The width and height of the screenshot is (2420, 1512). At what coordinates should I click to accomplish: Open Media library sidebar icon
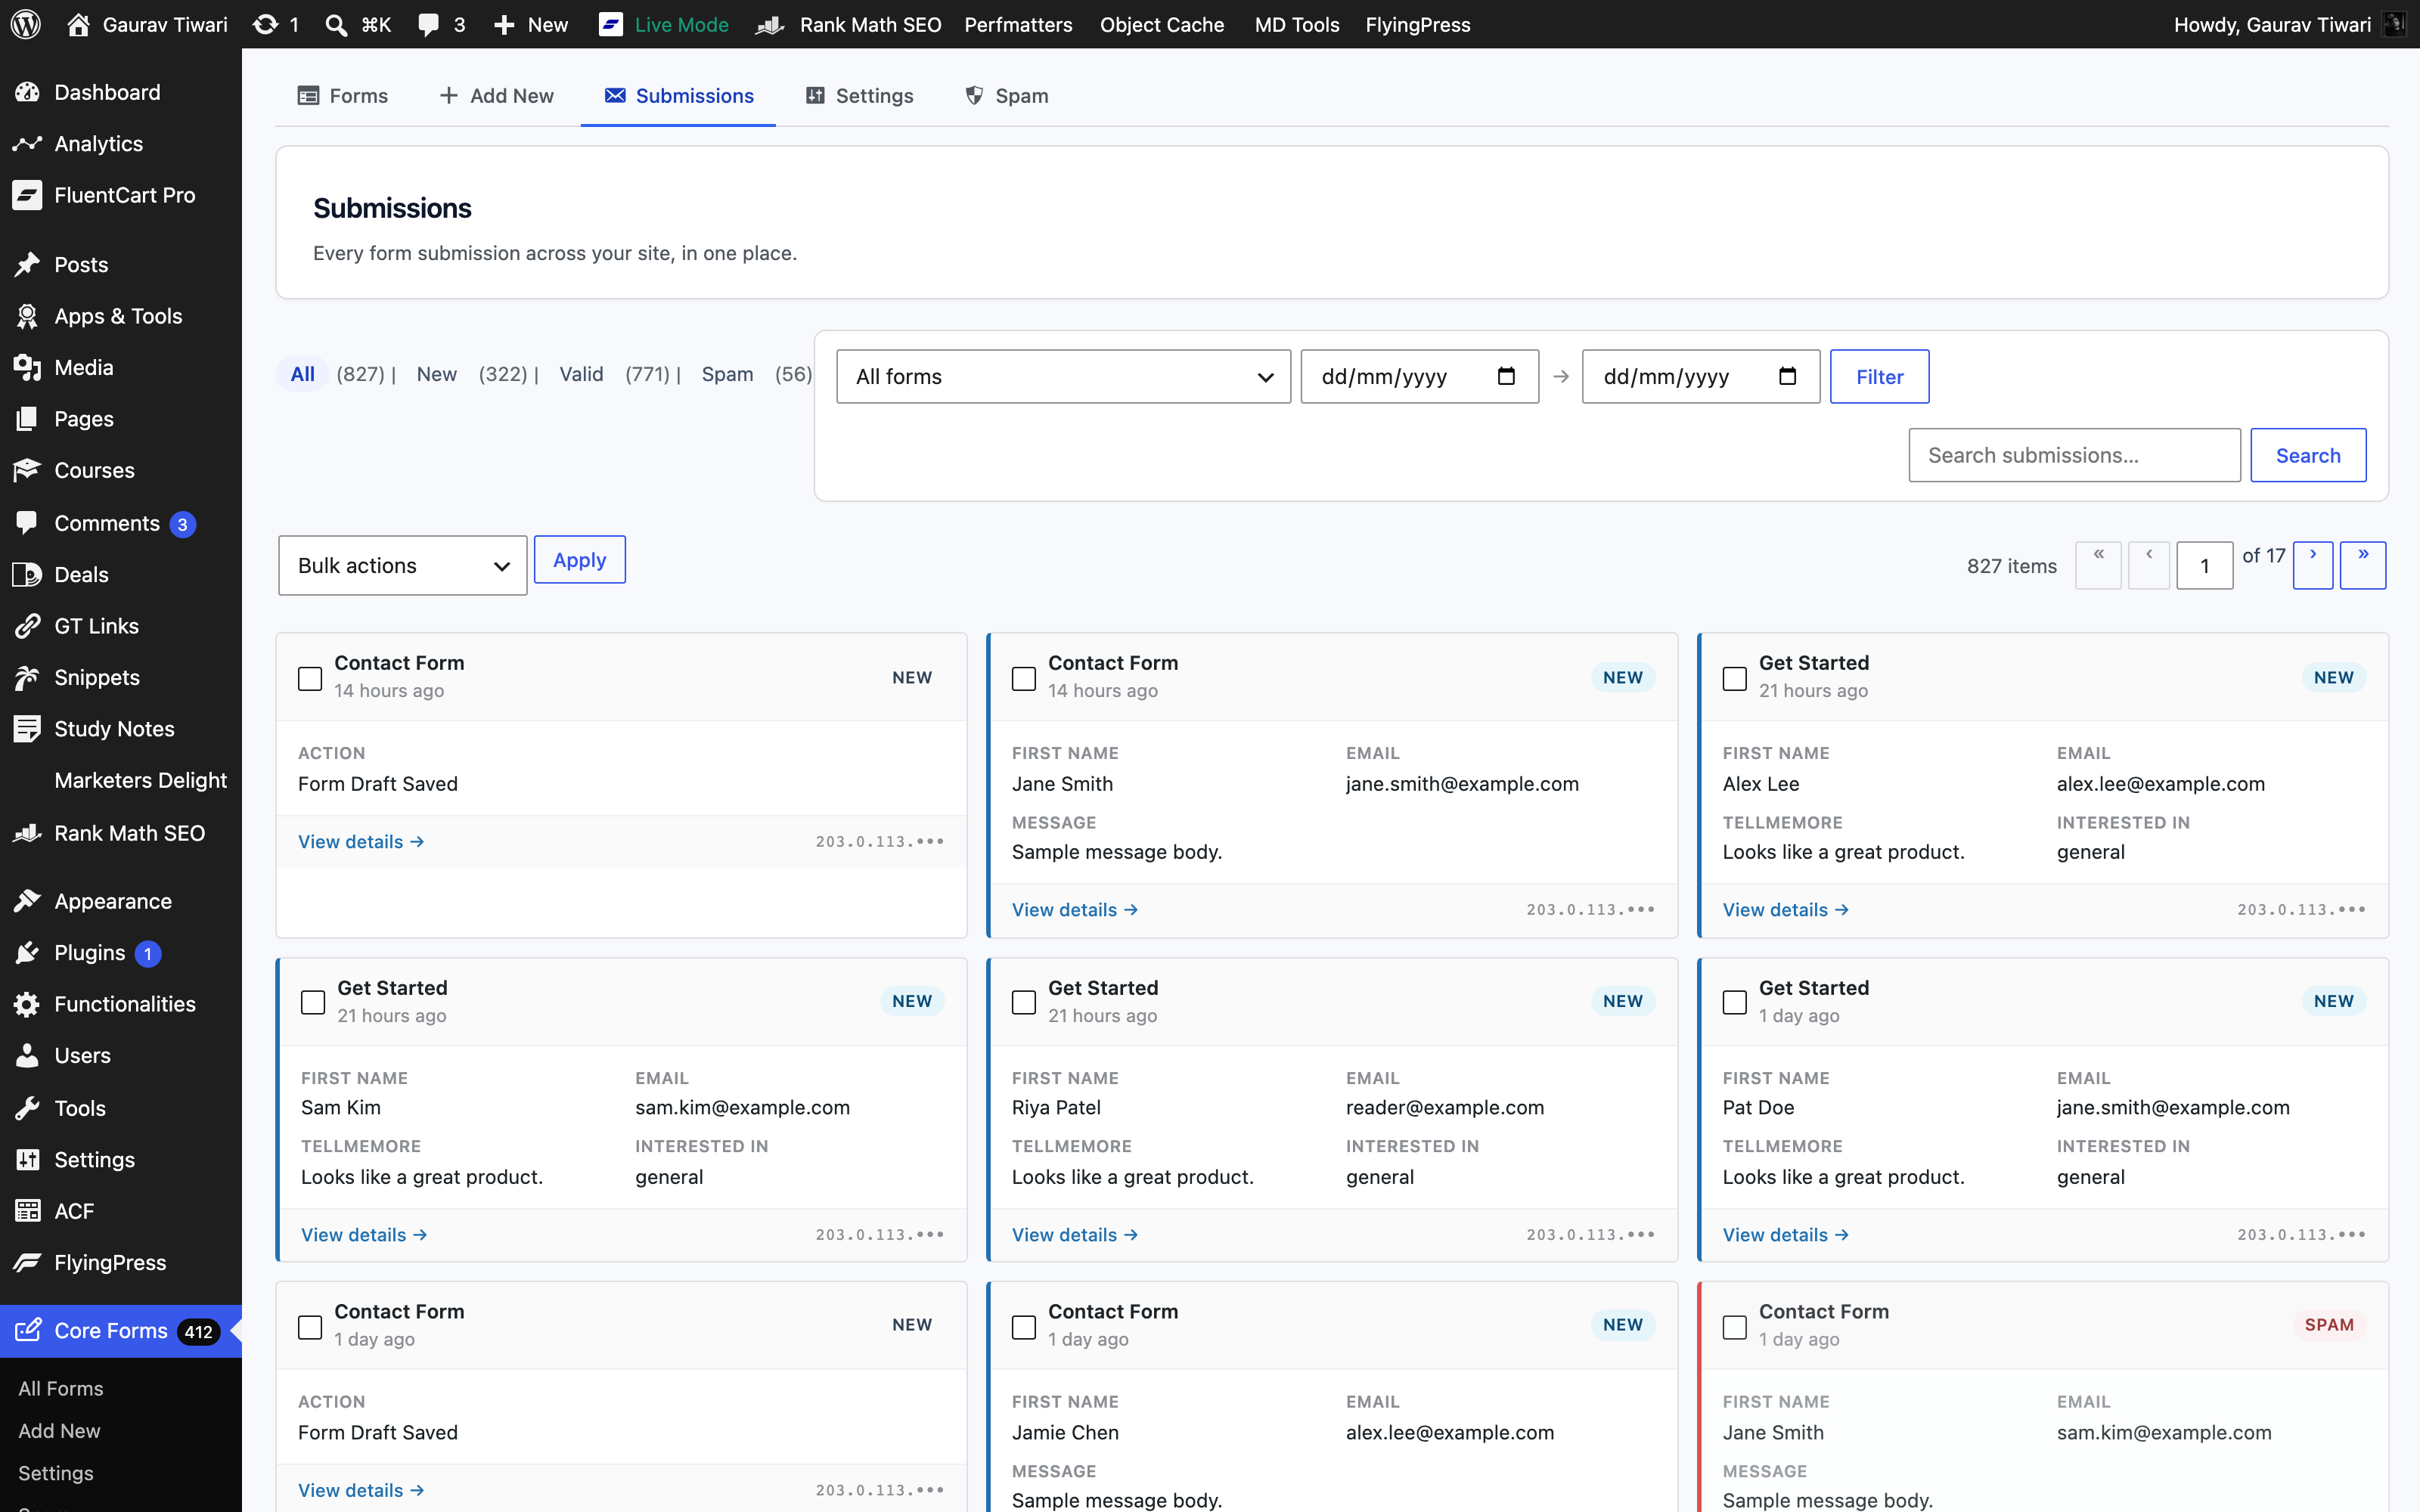coord(27,367)
